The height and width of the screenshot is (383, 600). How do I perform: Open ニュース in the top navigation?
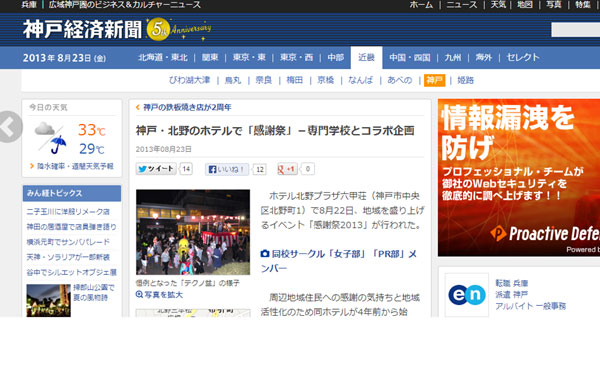pos(462,5)
